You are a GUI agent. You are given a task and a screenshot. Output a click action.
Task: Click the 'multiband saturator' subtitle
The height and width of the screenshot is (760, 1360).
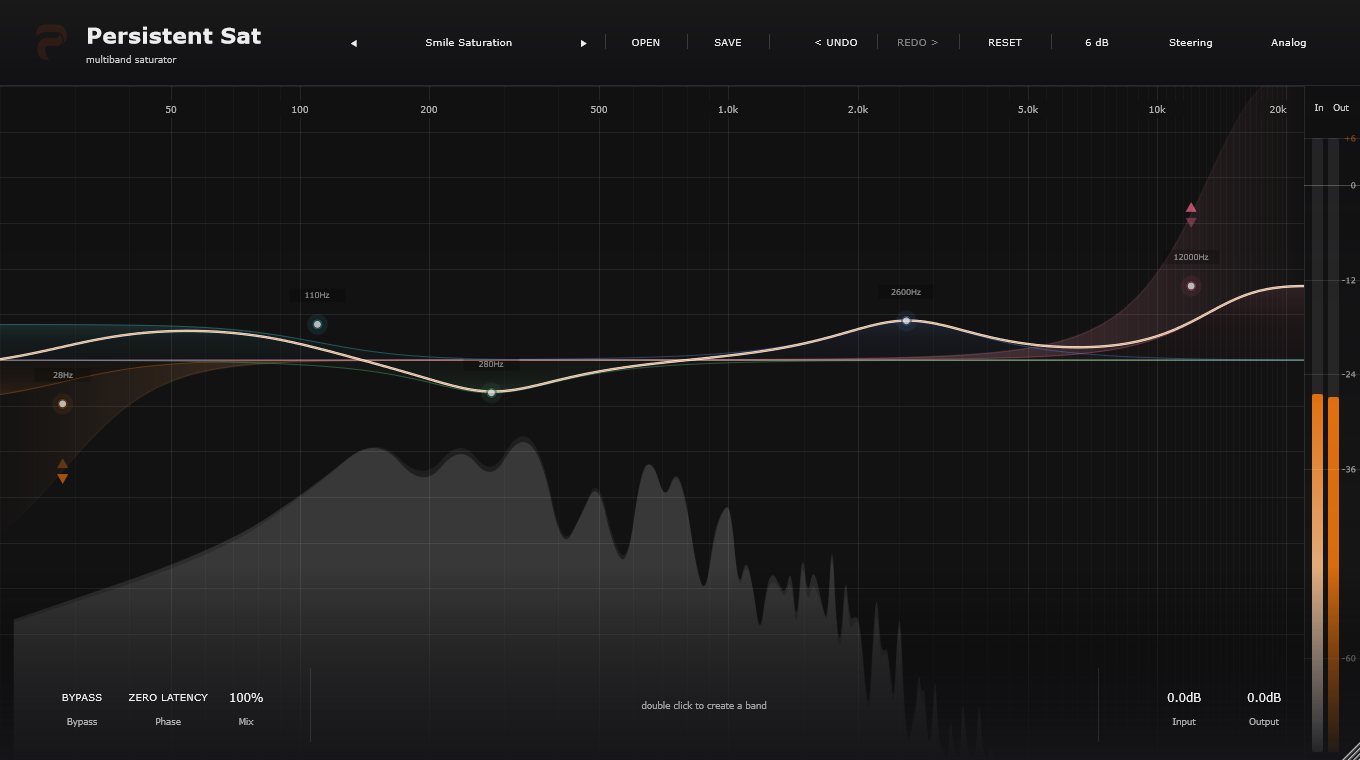point(131,60)
